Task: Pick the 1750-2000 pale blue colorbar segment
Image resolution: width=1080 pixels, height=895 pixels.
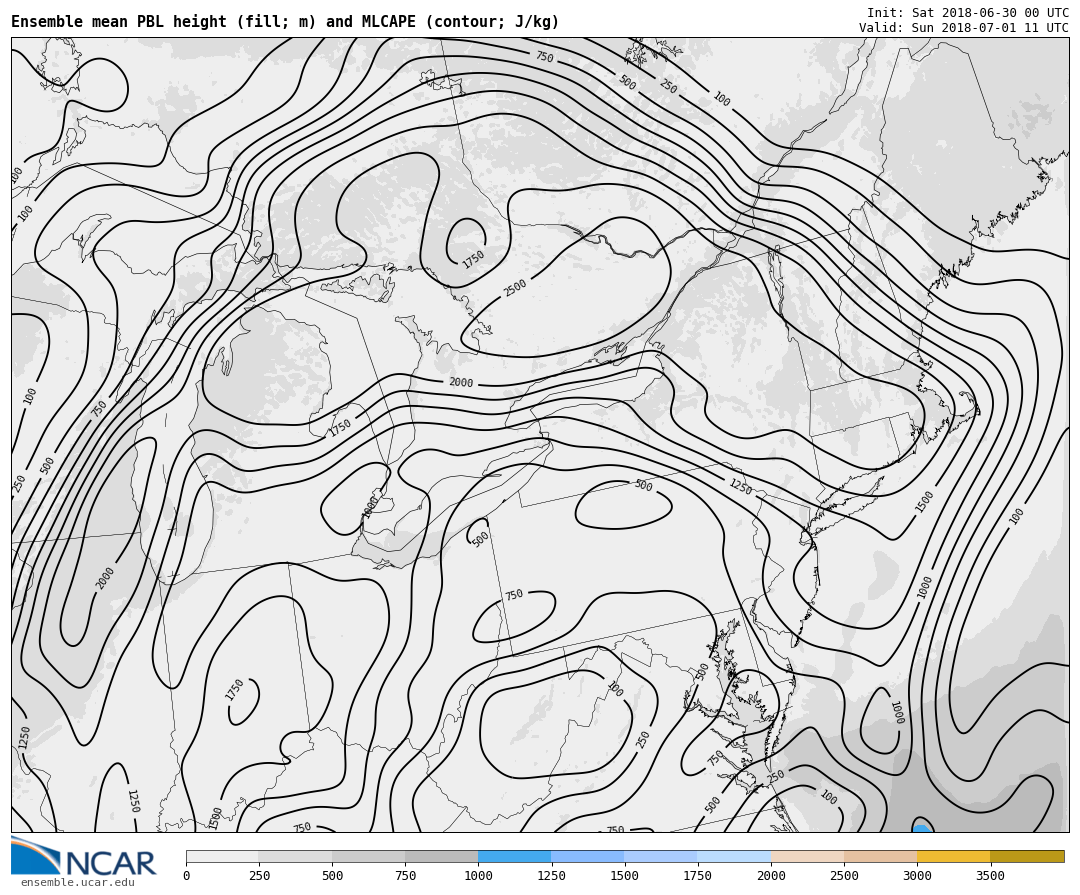Action: point(734,856)
